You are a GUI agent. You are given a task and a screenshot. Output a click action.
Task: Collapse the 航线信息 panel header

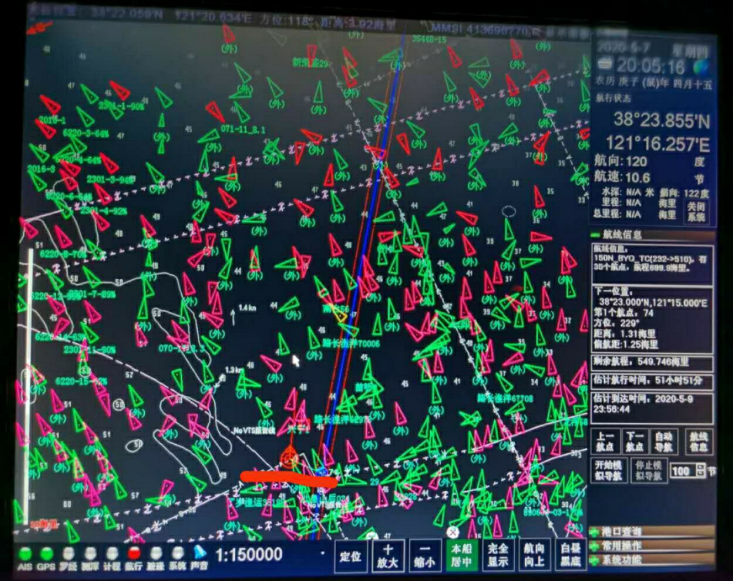point(653,235)
